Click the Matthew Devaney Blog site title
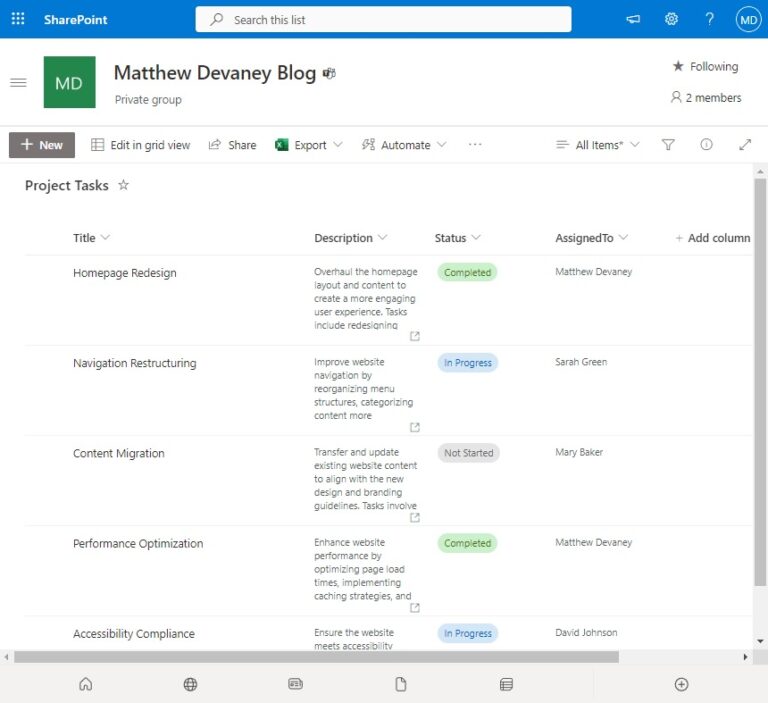 215,73
